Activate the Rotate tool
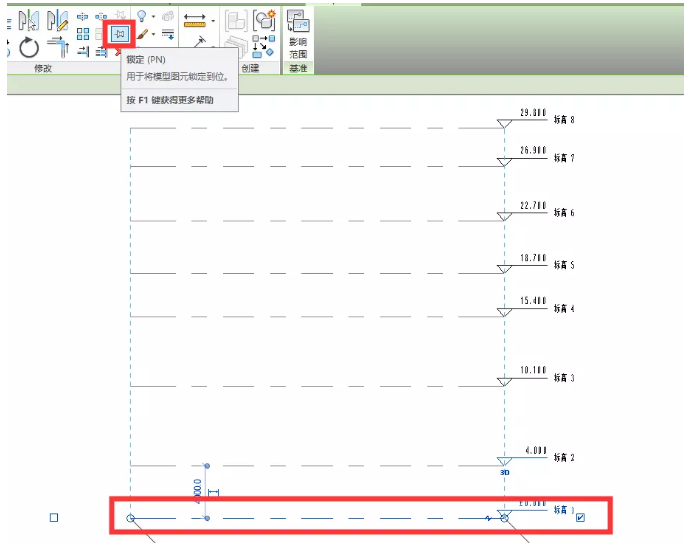The height and width of the screenshot is (545, 689). coord(29,47)
